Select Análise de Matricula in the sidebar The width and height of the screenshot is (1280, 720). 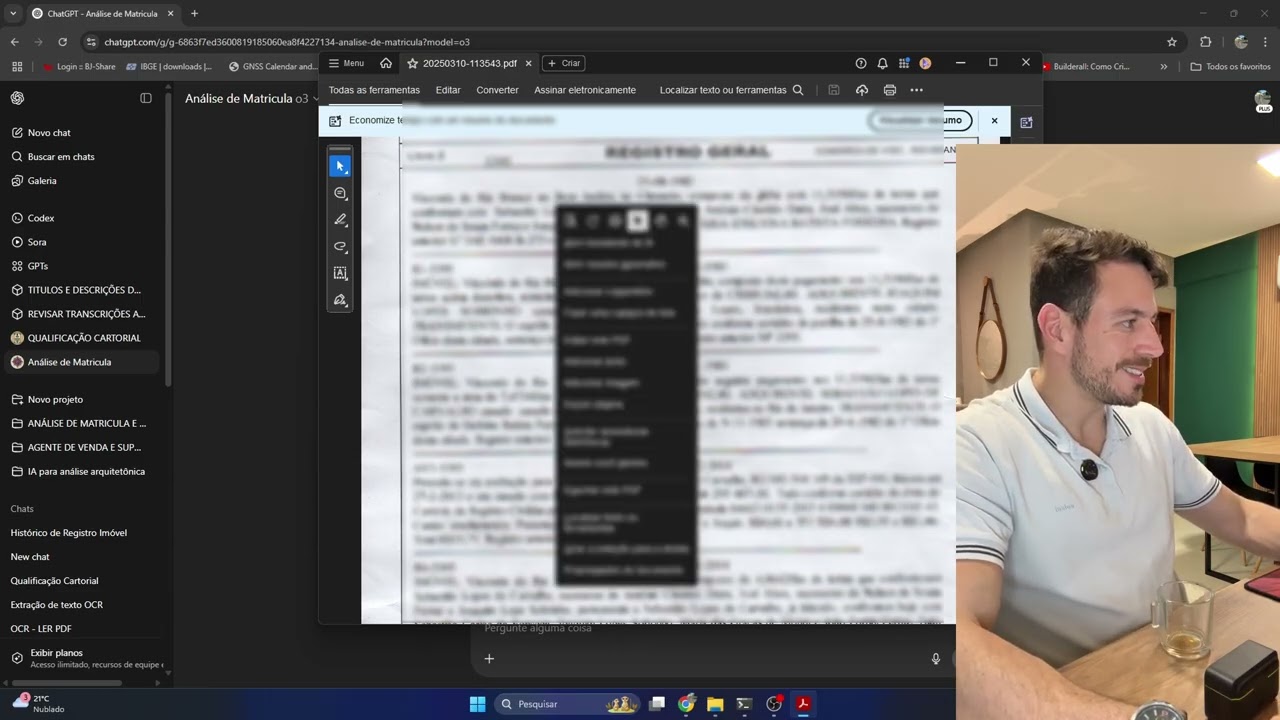pos(80,361)
